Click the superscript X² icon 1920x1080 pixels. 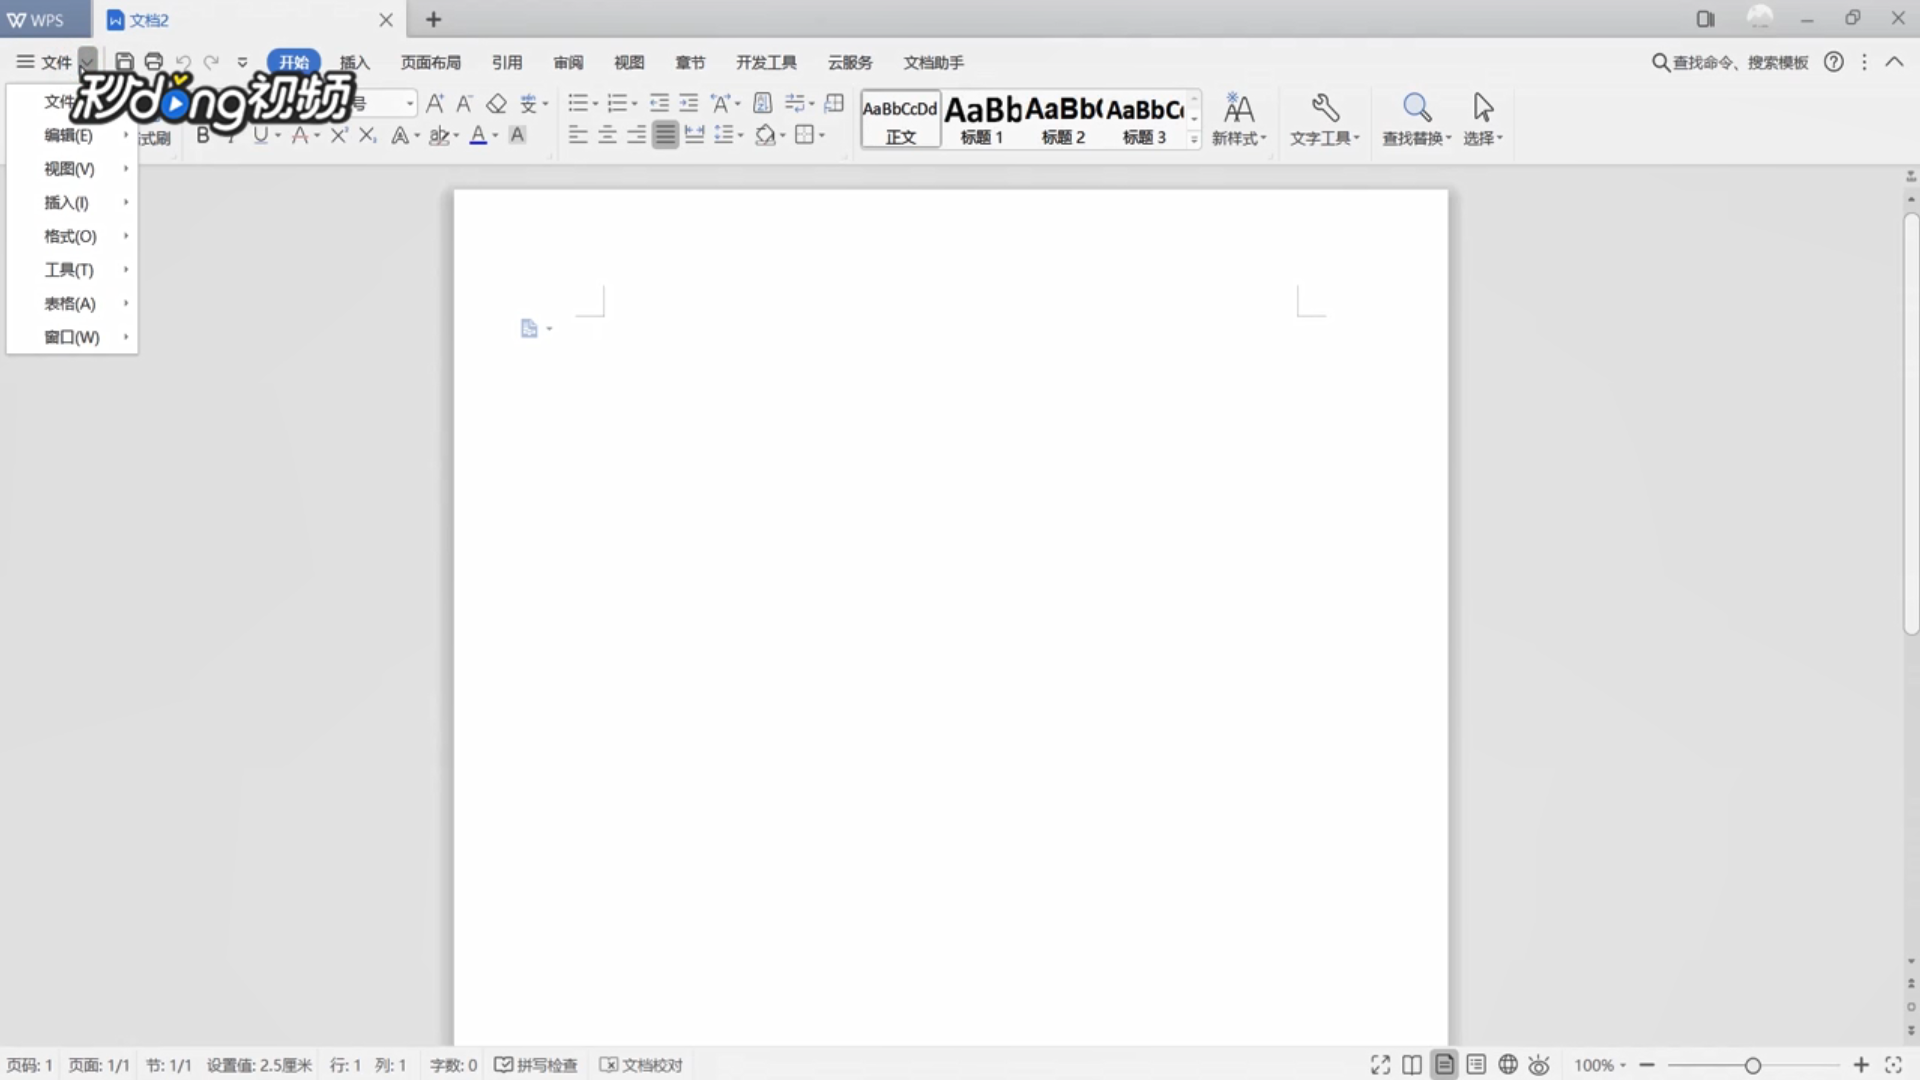click(339, 135)
